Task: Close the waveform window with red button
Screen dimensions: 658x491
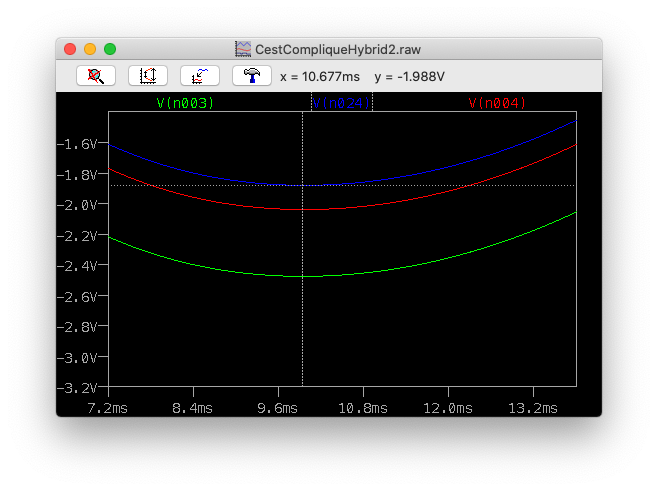Action: coord(70,49)
